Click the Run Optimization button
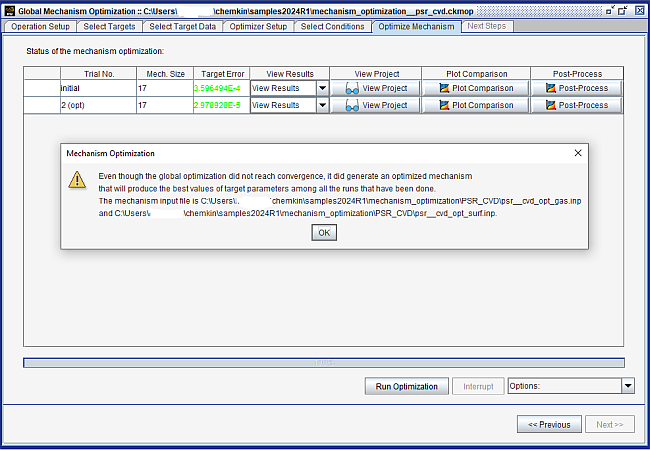This screenshot has height=450, width=650. (406, 386)
